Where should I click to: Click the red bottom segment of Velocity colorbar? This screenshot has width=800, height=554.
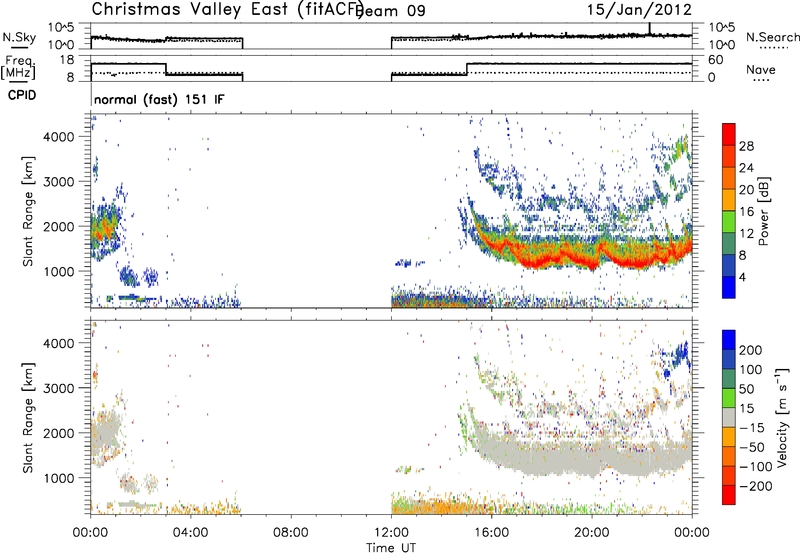point(729,495)
